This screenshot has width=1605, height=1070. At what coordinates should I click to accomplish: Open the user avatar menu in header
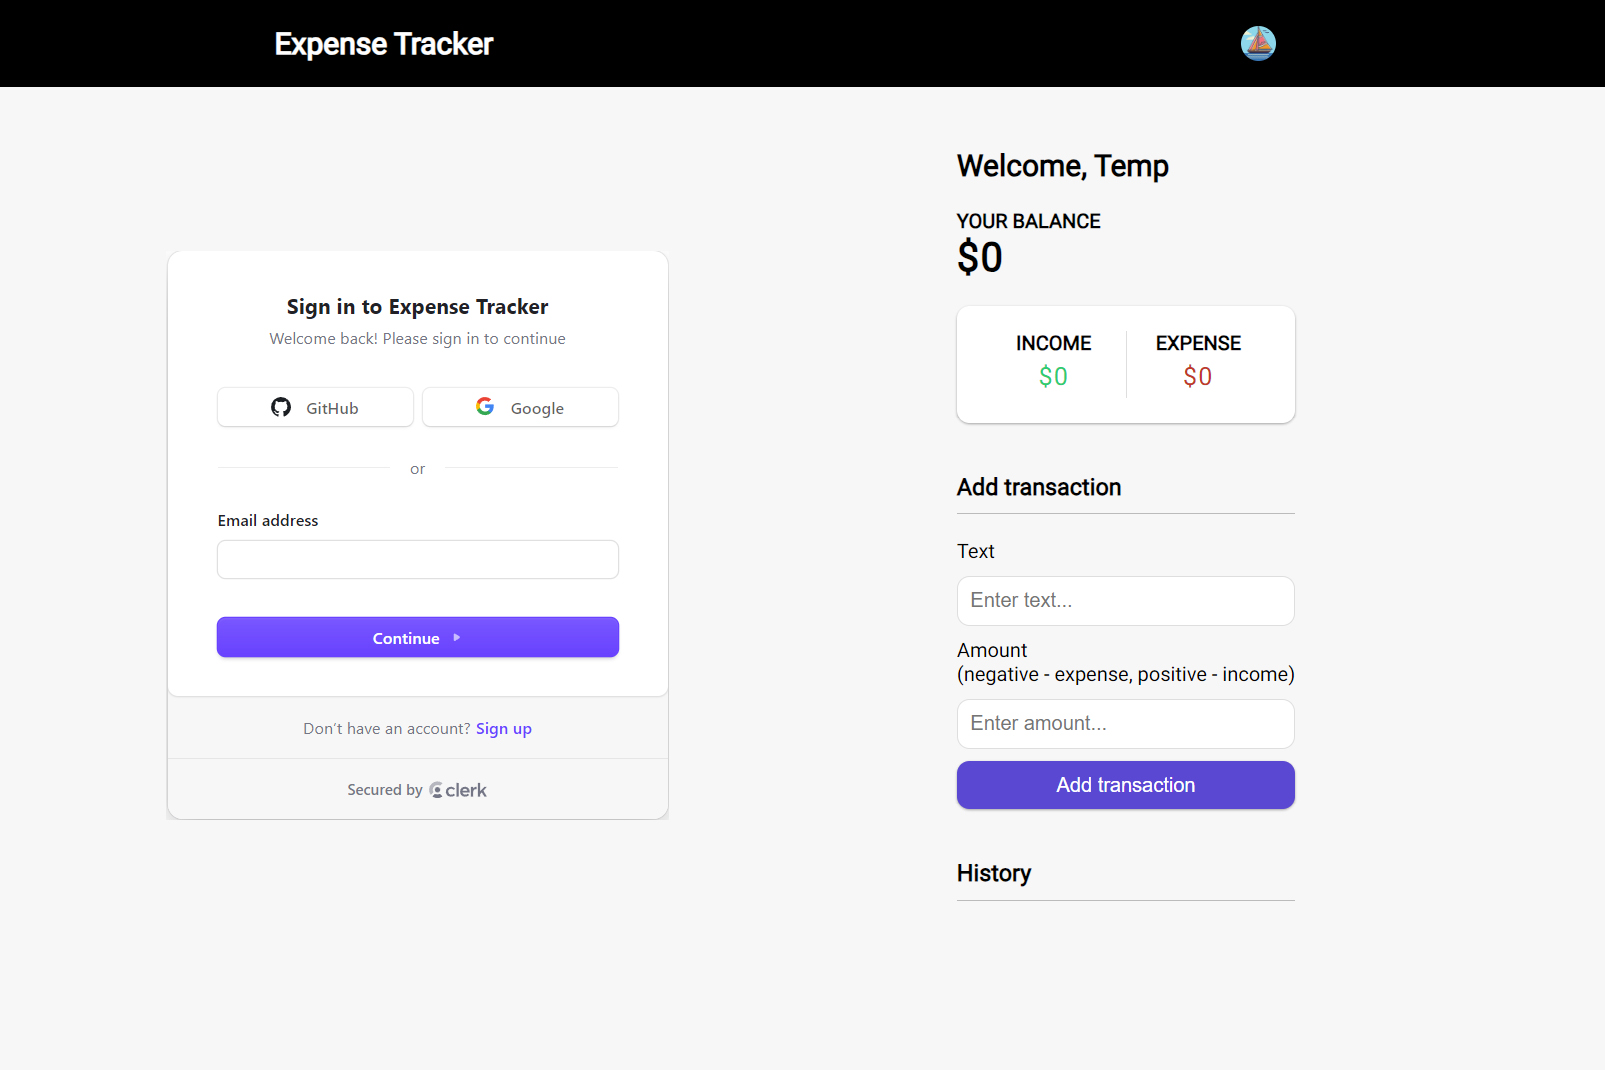pyautogui.click(x=1258, y=43)
